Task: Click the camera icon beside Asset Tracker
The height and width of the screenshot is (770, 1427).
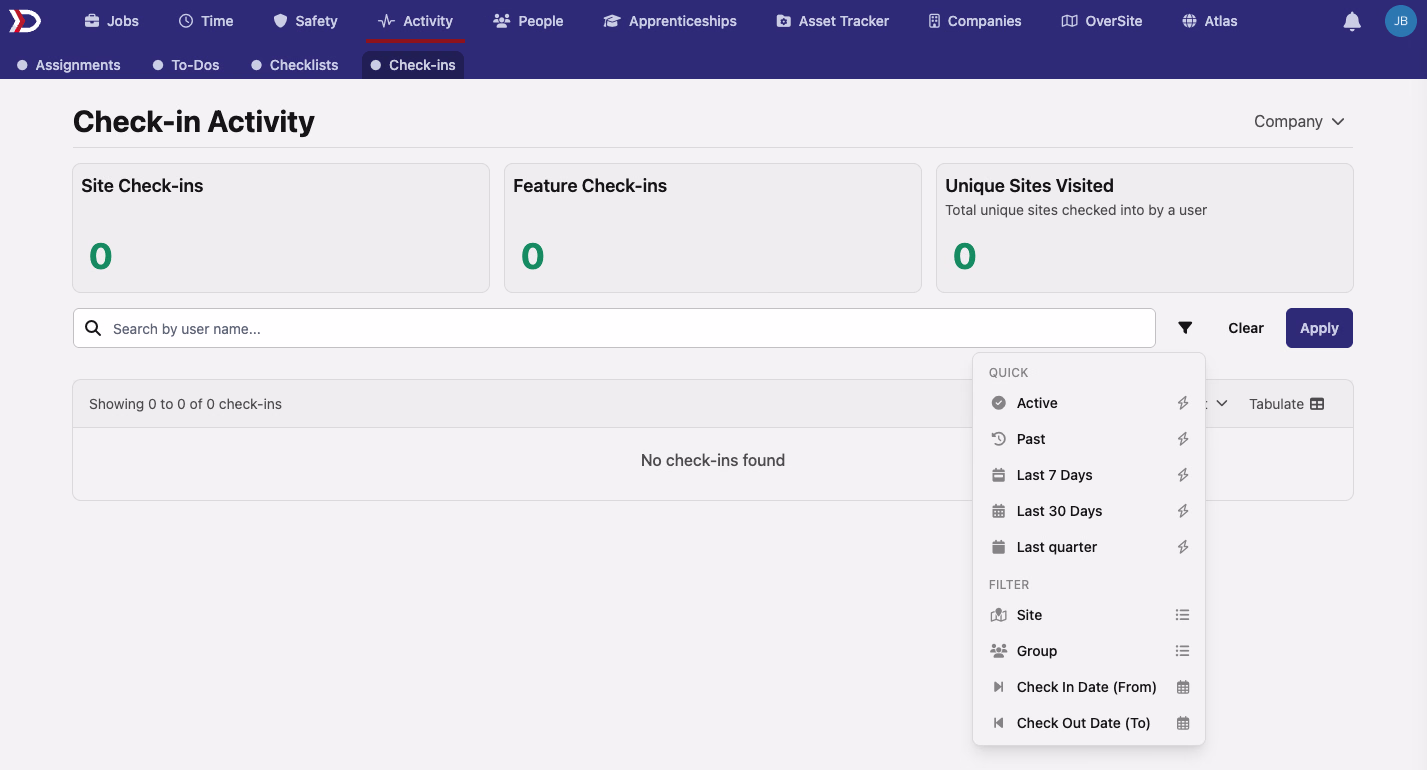Action: tap(783, 21)
